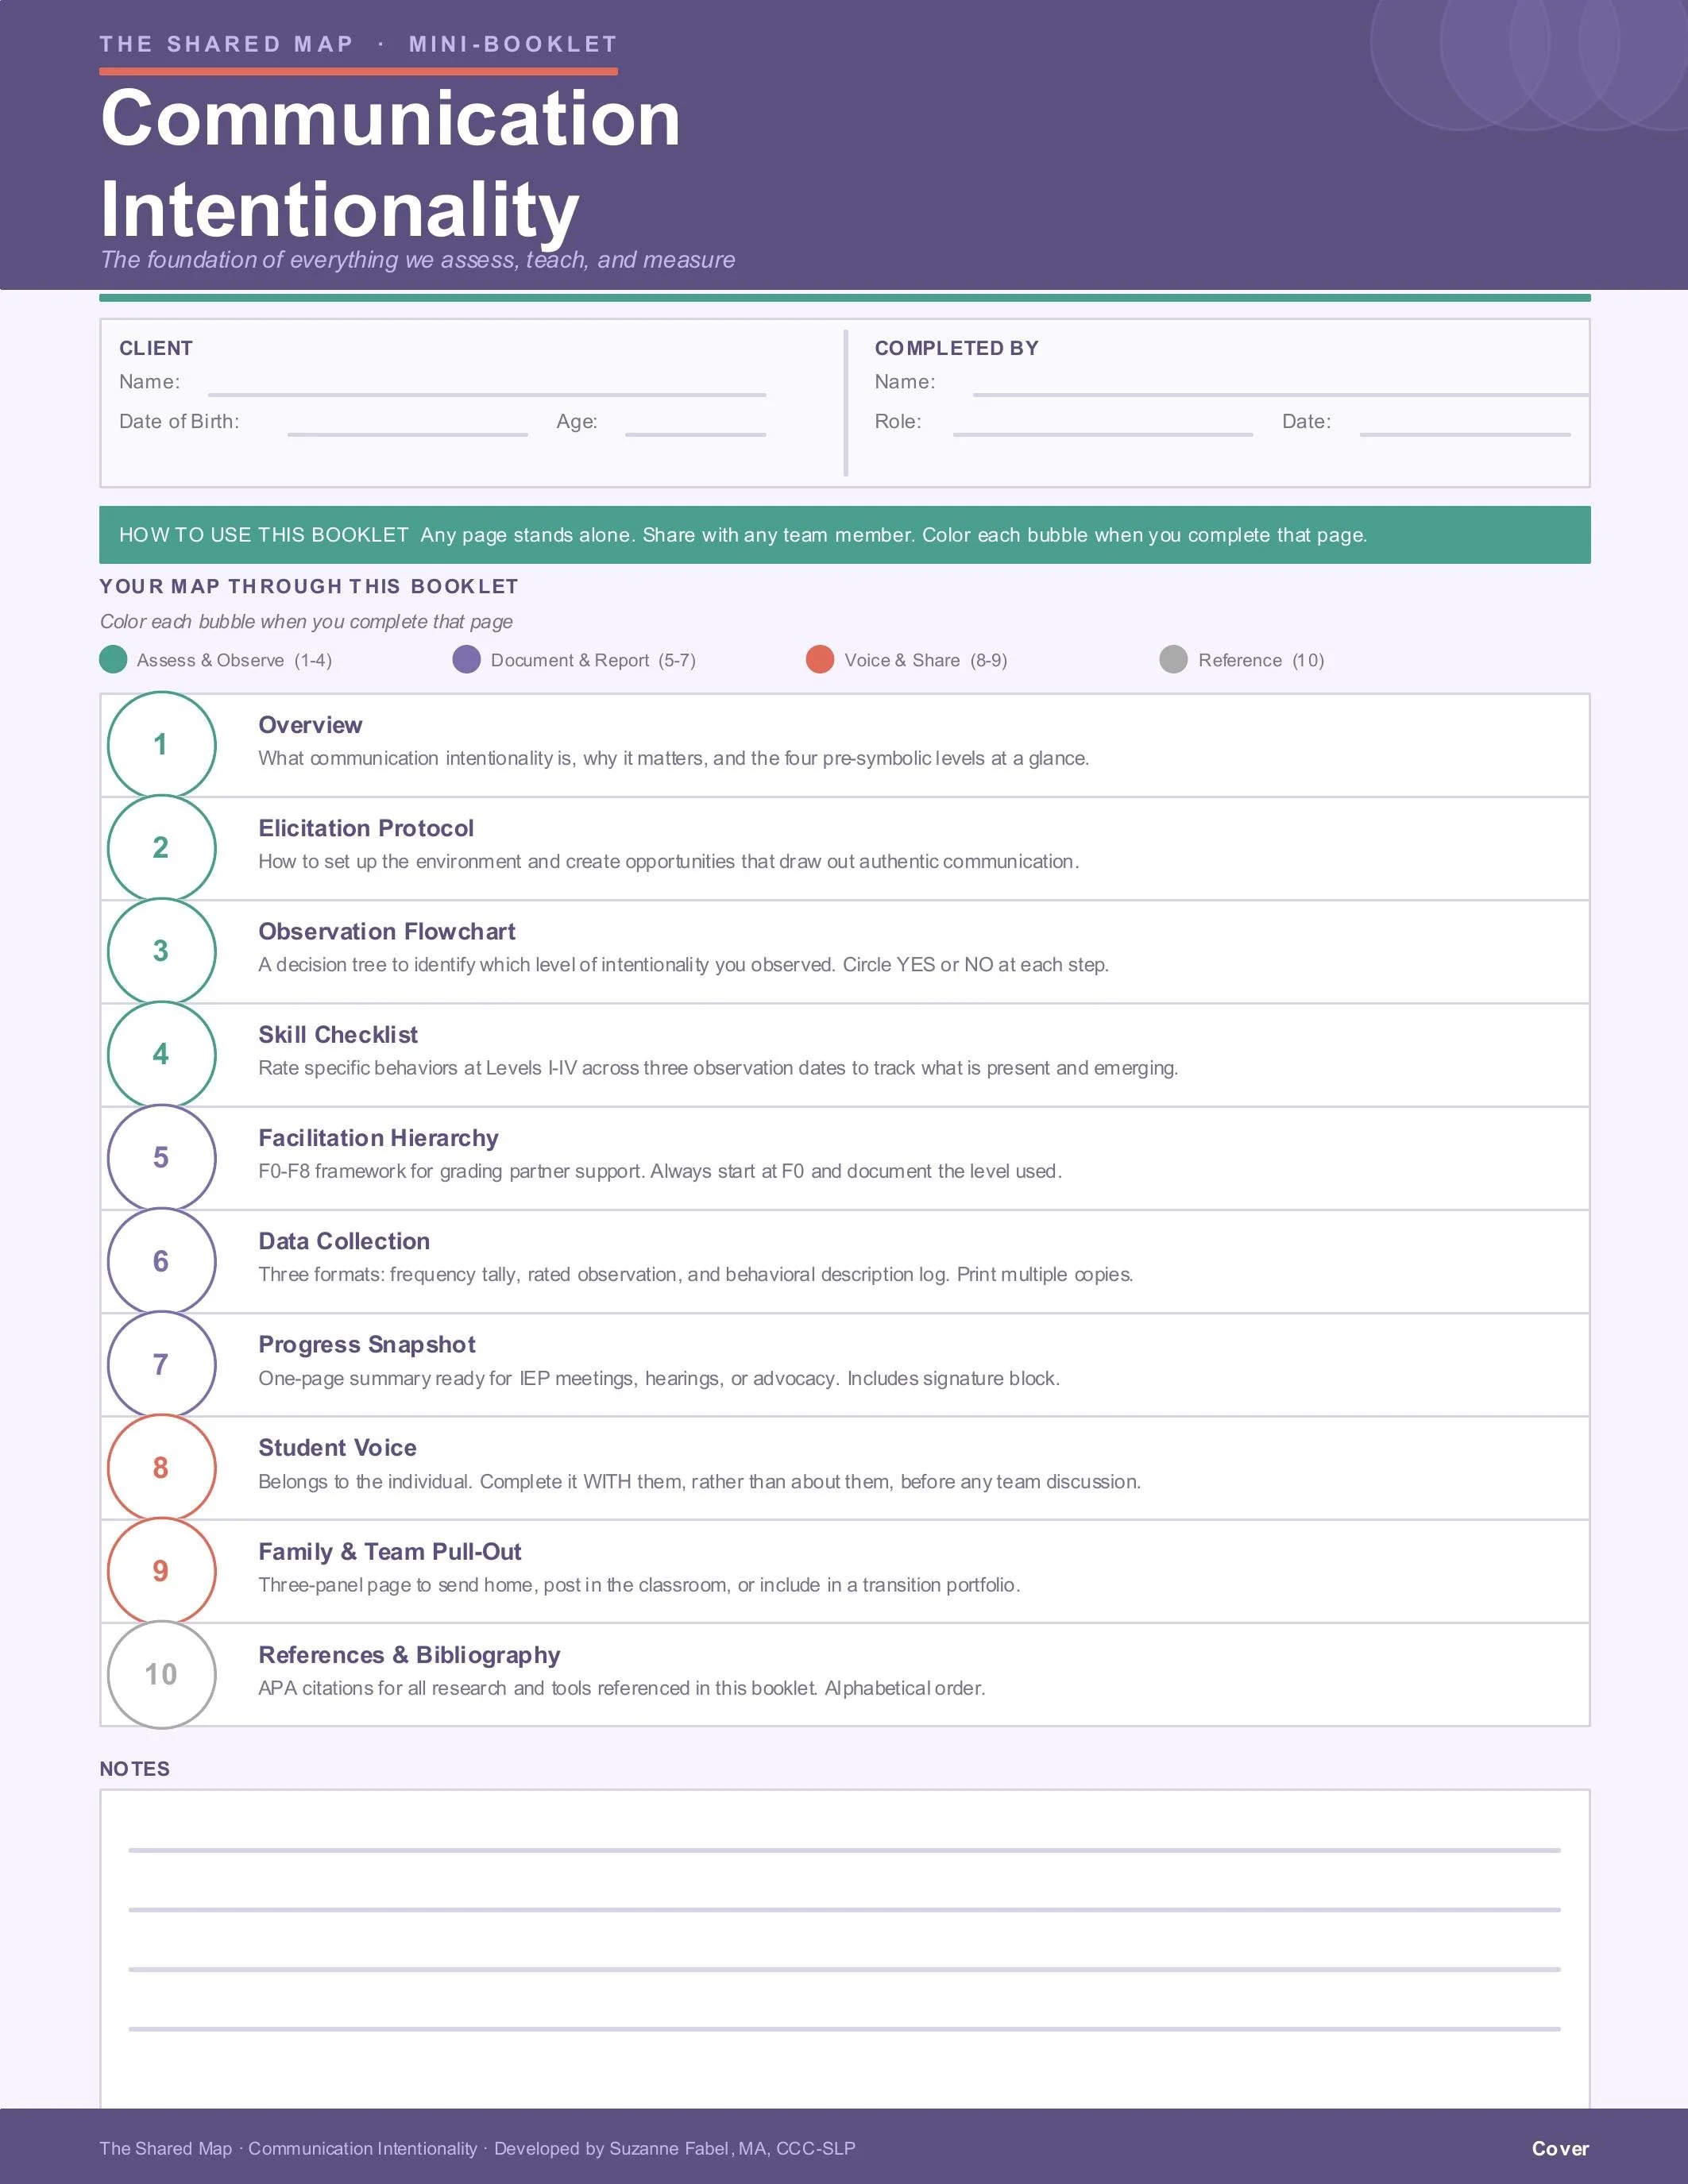The width and height of the screenshot is (1688, 2184).
Task: Click the Cover label in the footer
Action: (x=1560, y=2148)
